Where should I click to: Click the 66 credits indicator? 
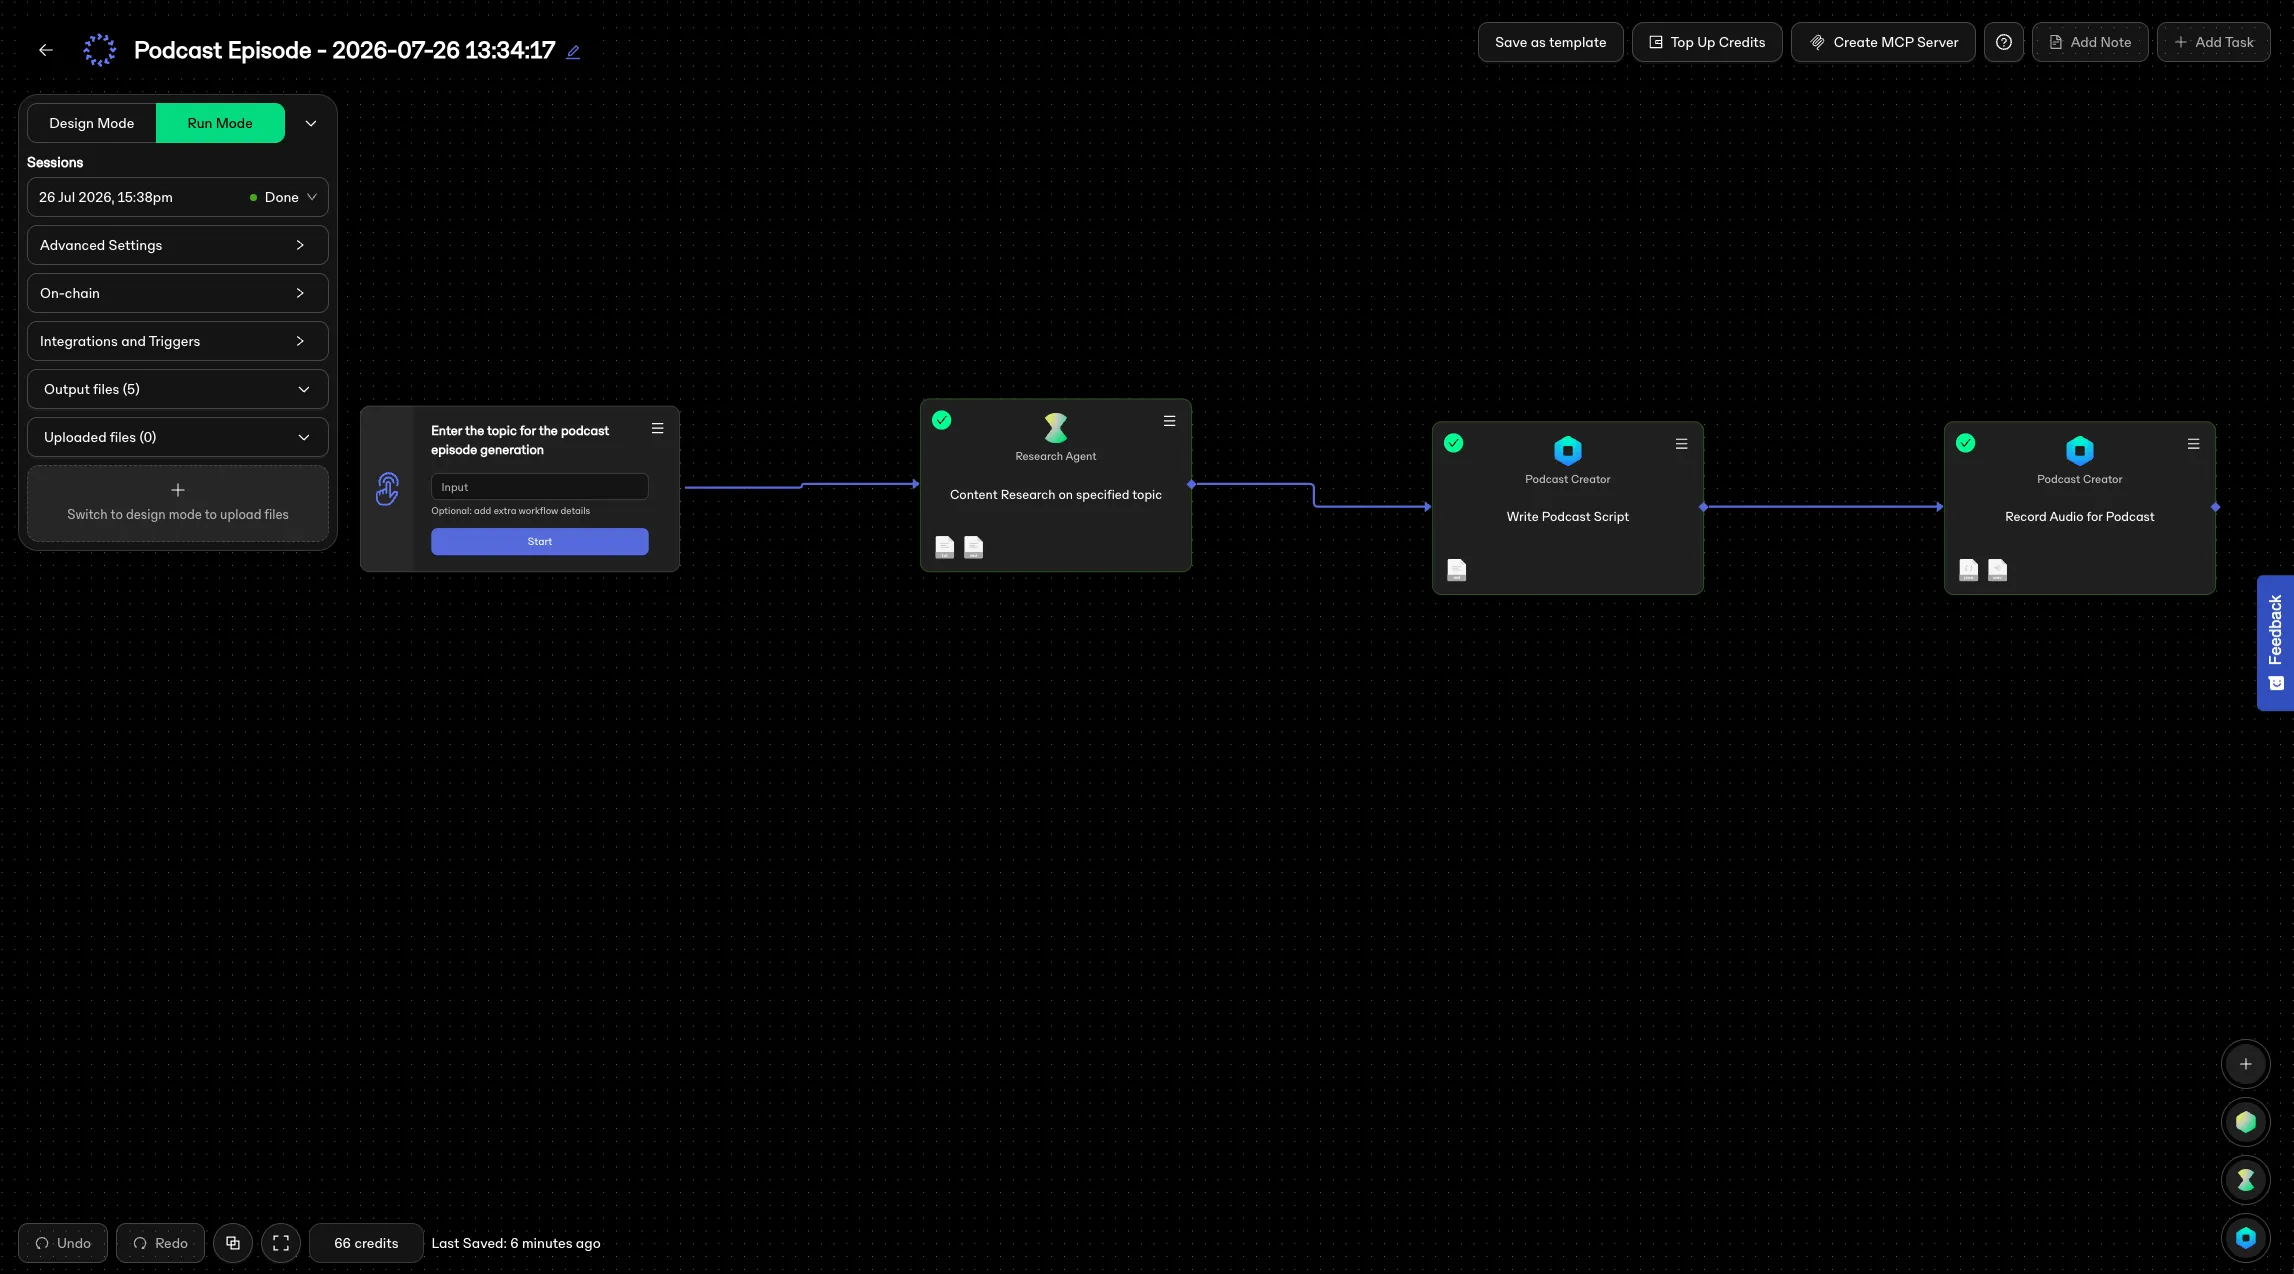coord(366,1243)
